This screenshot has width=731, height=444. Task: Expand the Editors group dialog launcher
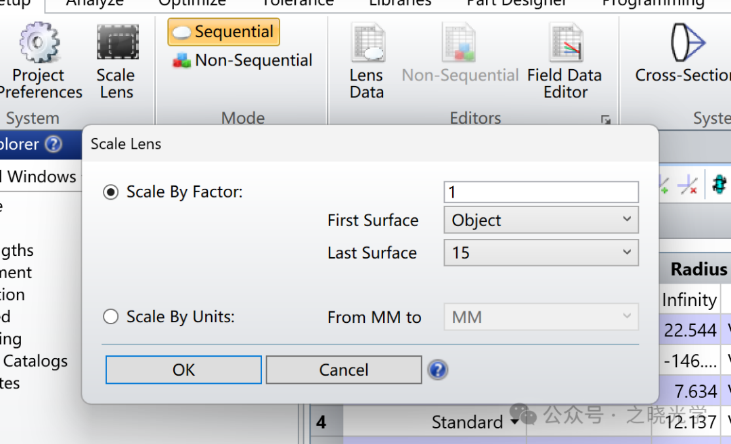coord(605,119)
